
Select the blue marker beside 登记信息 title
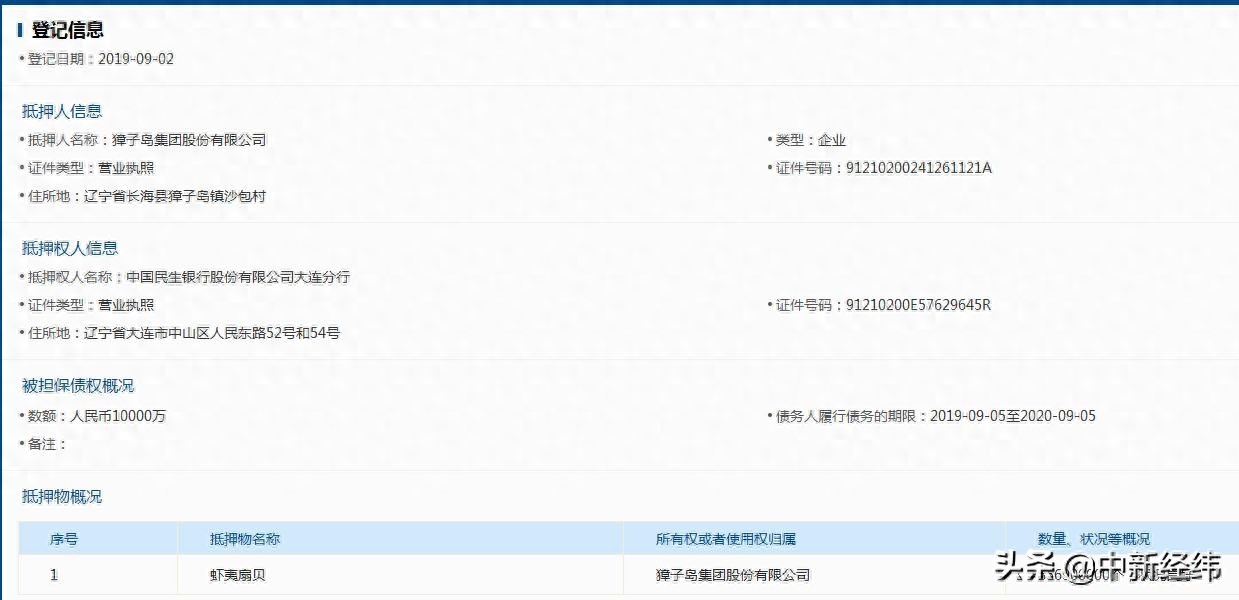22,30
